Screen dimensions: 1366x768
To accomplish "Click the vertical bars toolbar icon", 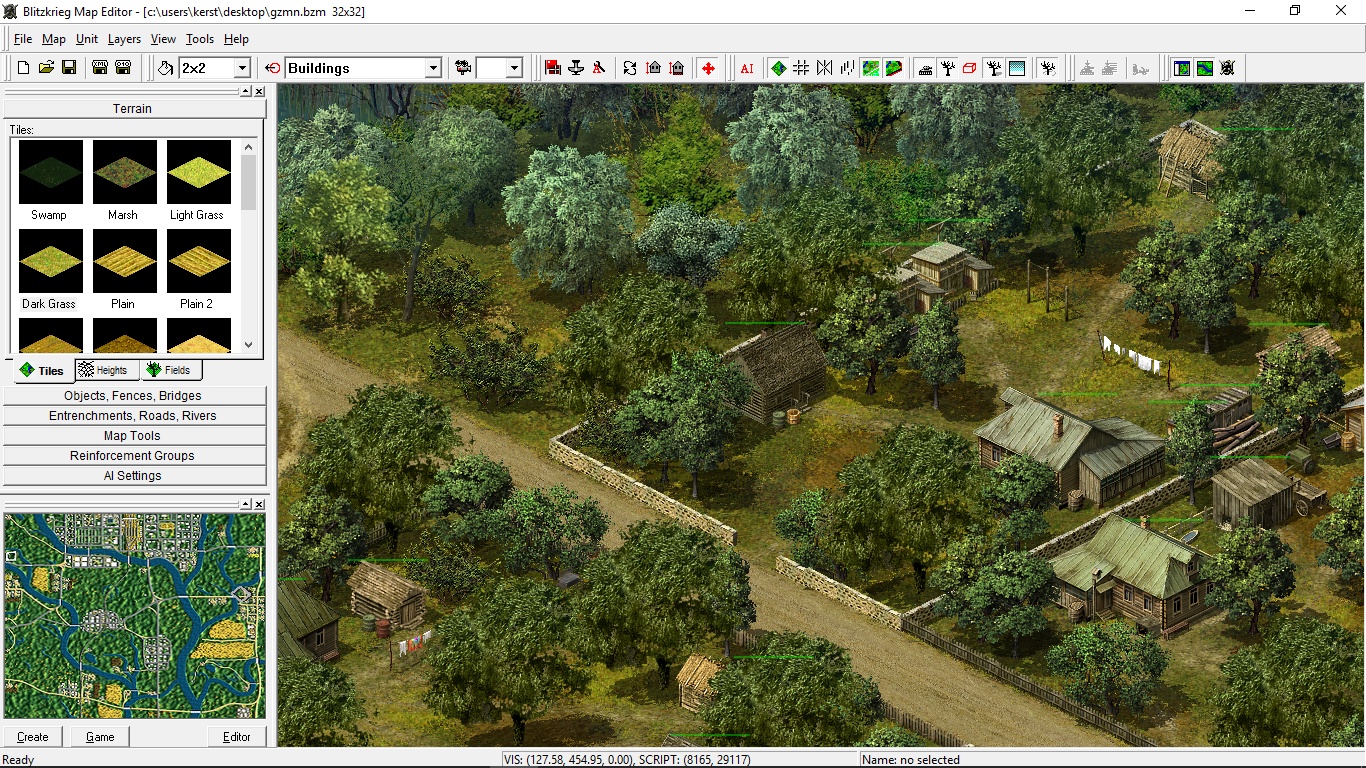I will pyautogui.click(x=847, y=68).
